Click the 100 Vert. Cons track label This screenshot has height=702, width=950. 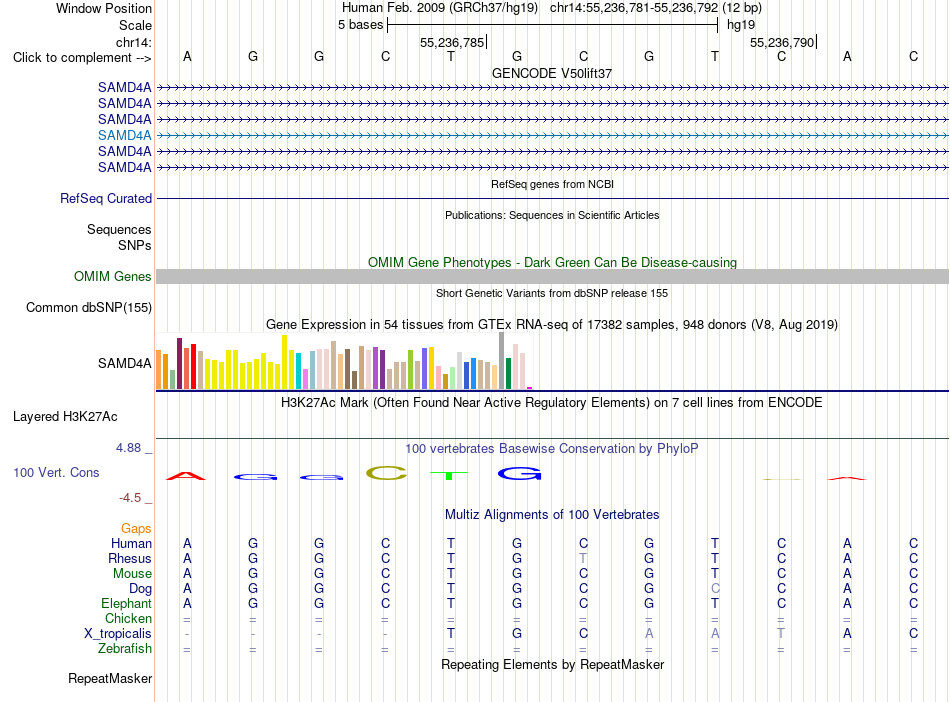point(56,472)
